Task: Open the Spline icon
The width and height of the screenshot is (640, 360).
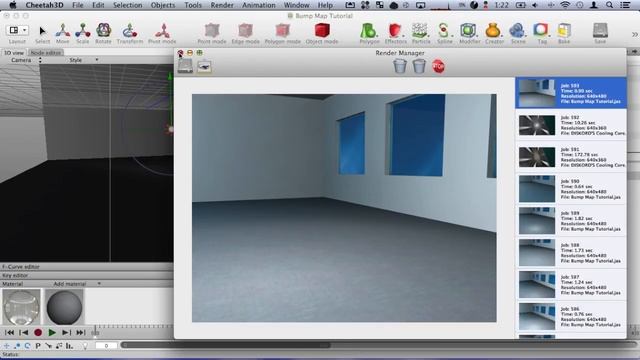Action: [444, 31]
